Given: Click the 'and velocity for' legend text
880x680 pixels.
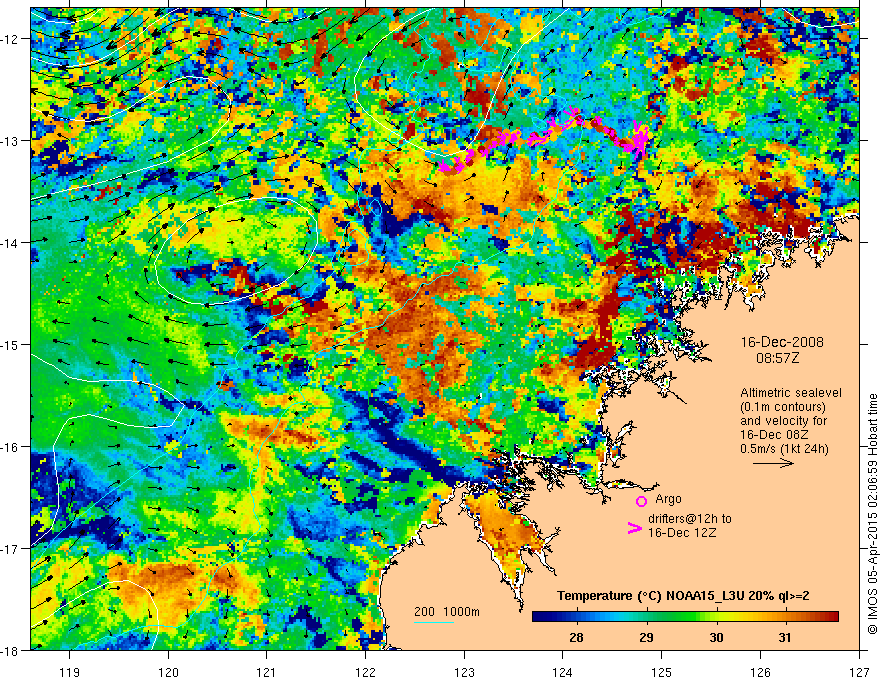Looking at the screenshot, I should coord(783,421).
